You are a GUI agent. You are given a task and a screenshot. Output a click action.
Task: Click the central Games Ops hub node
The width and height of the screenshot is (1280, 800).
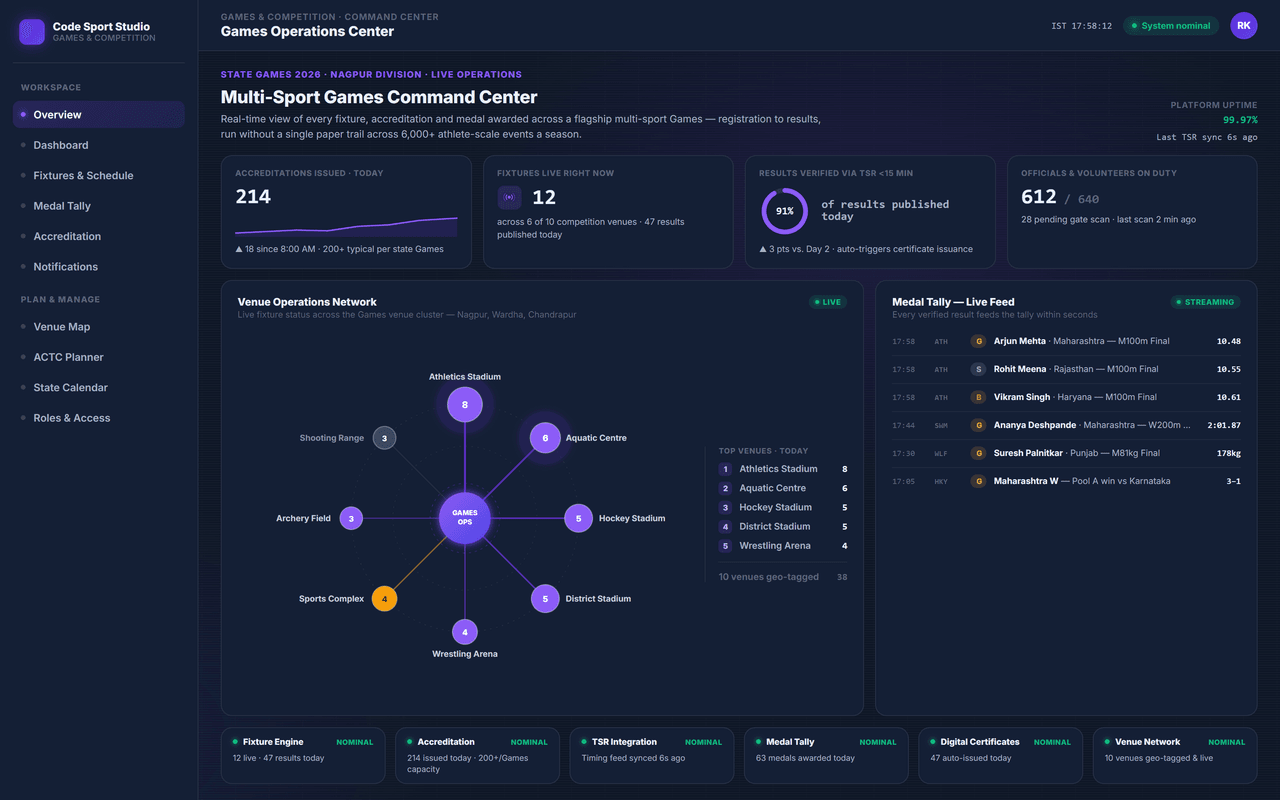pos(465,518)
